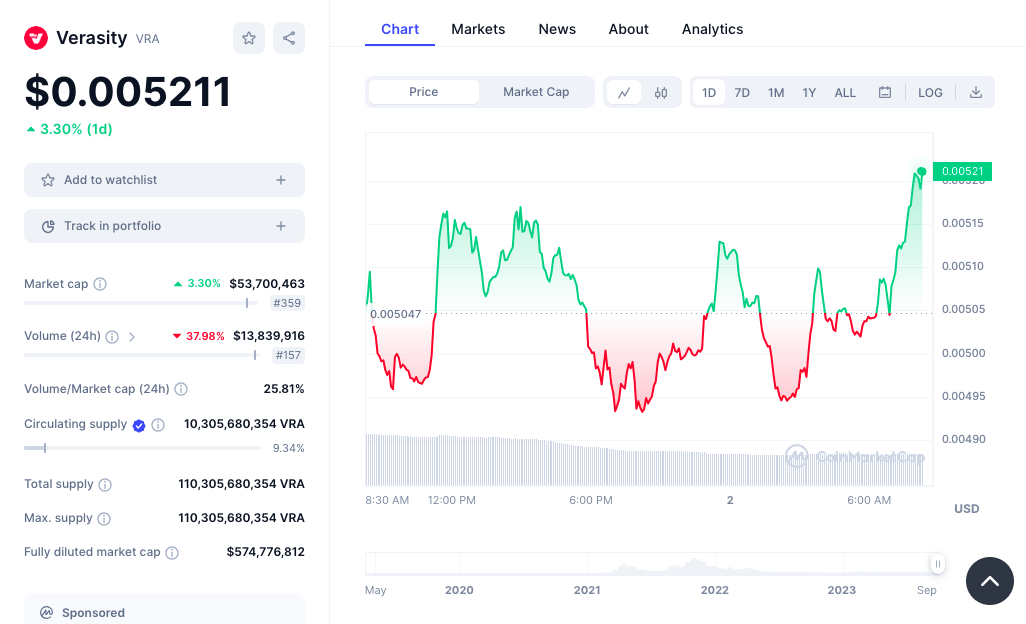Click the 2022 navigator timeline label
The width and height of the screenshot is (1026, 624).
click(x=715, y=590)
